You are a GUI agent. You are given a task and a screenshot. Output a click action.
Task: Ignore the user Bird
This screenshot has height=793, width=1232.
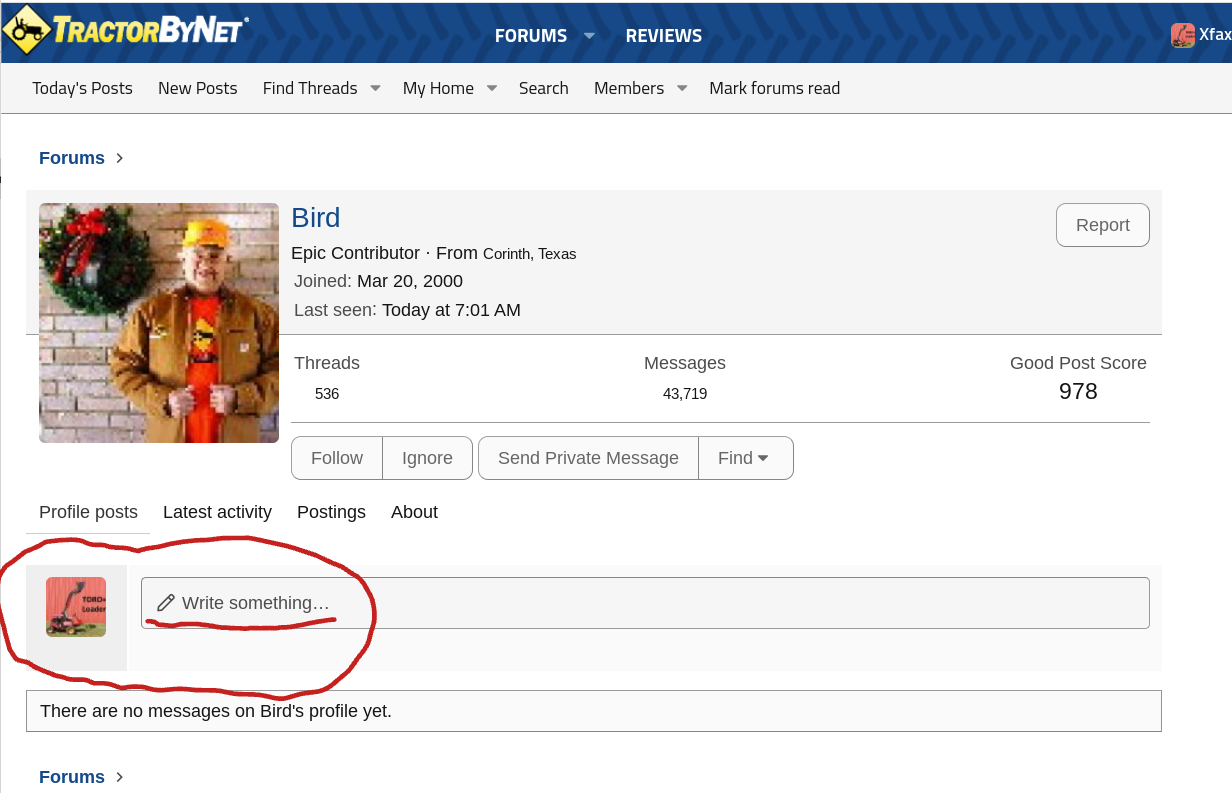pos(427,458)
